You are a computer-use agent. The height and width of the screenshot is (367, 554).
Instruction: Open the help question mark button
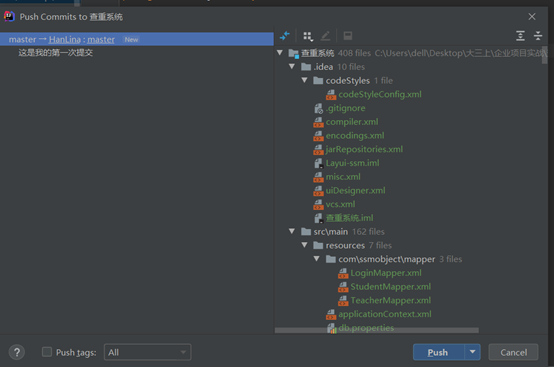pyautogui.click(x=17, y=352)
